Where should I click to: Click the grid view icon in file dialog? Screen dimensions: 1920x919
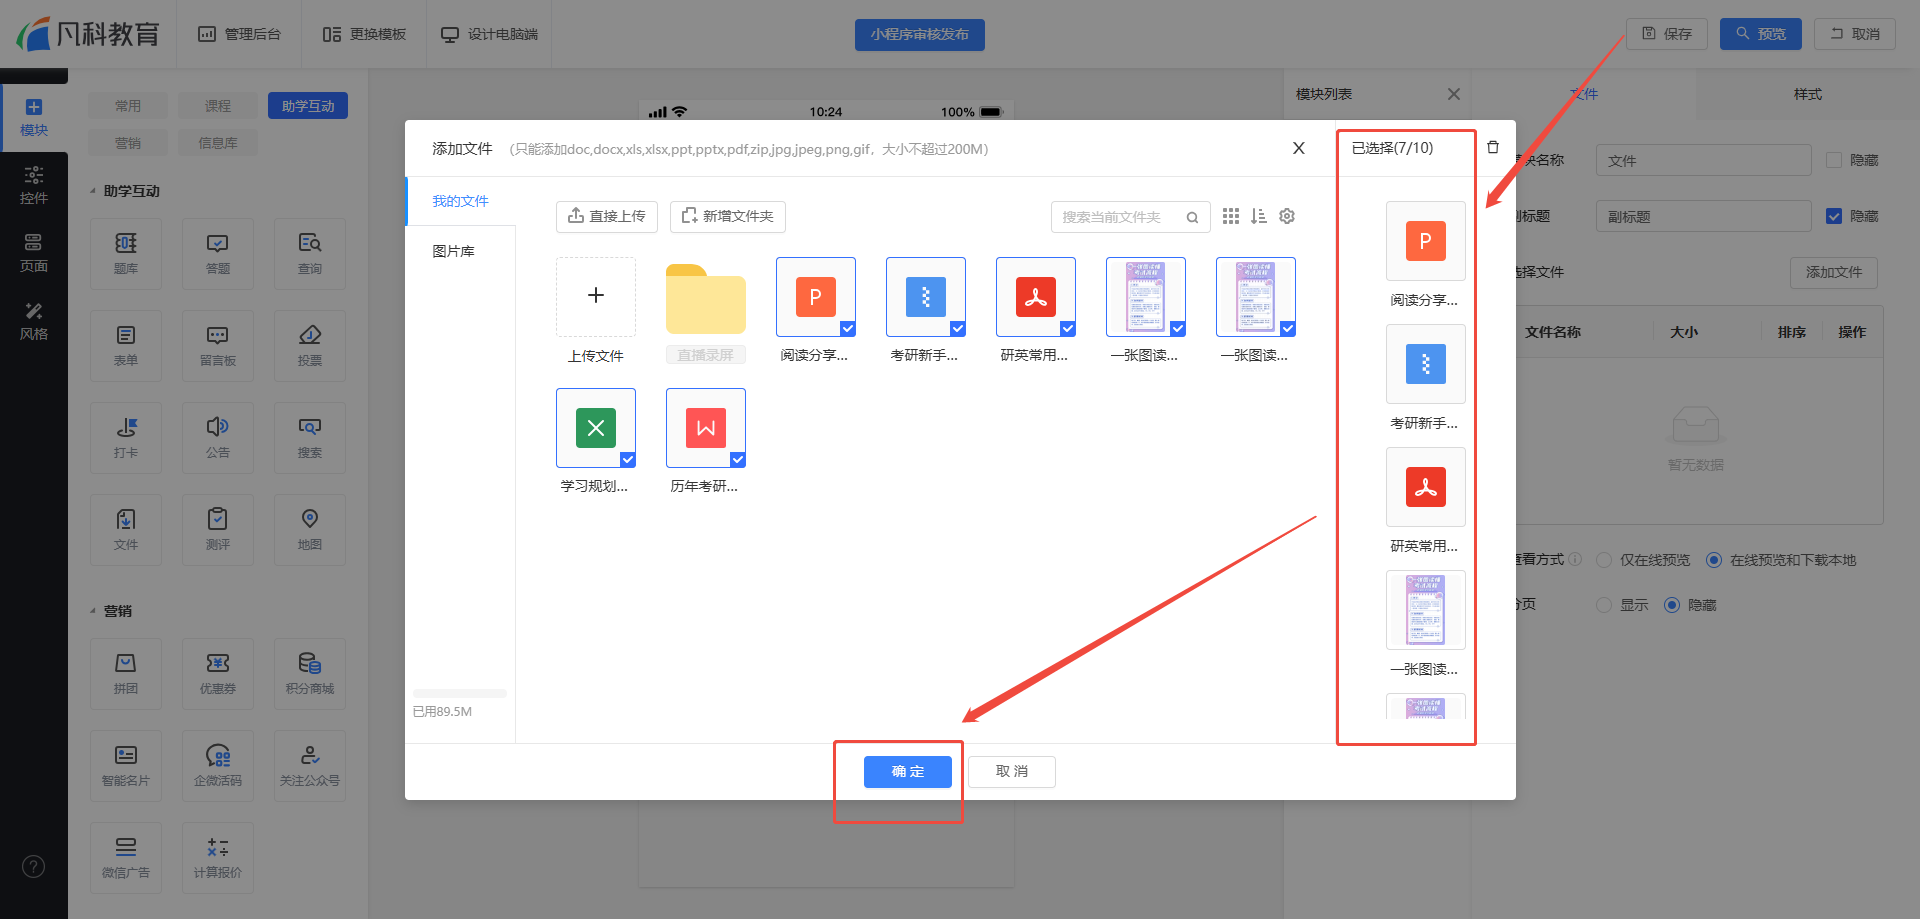[x=1230, y=216]
